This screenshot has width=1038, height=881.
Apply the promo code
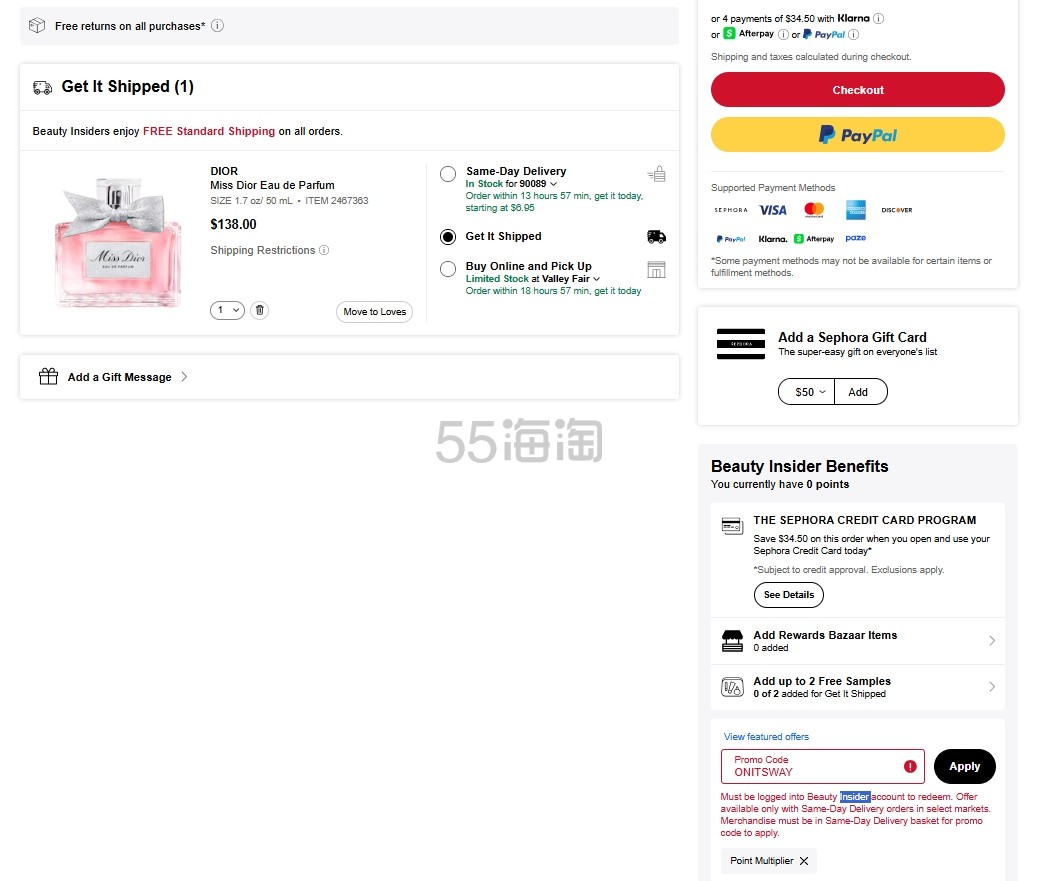tap(965, 766)
